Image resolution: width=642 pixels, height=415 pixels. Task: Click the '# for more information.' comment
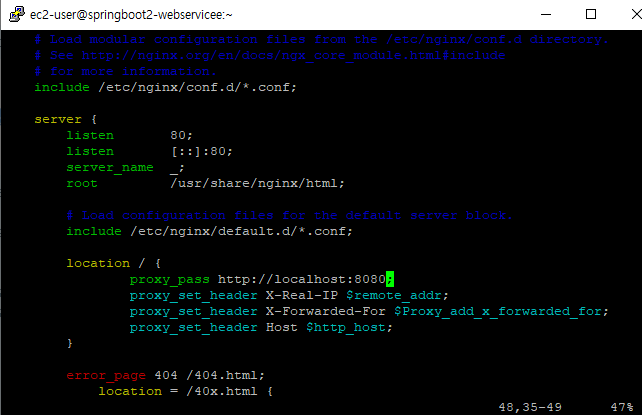(125, 72)
